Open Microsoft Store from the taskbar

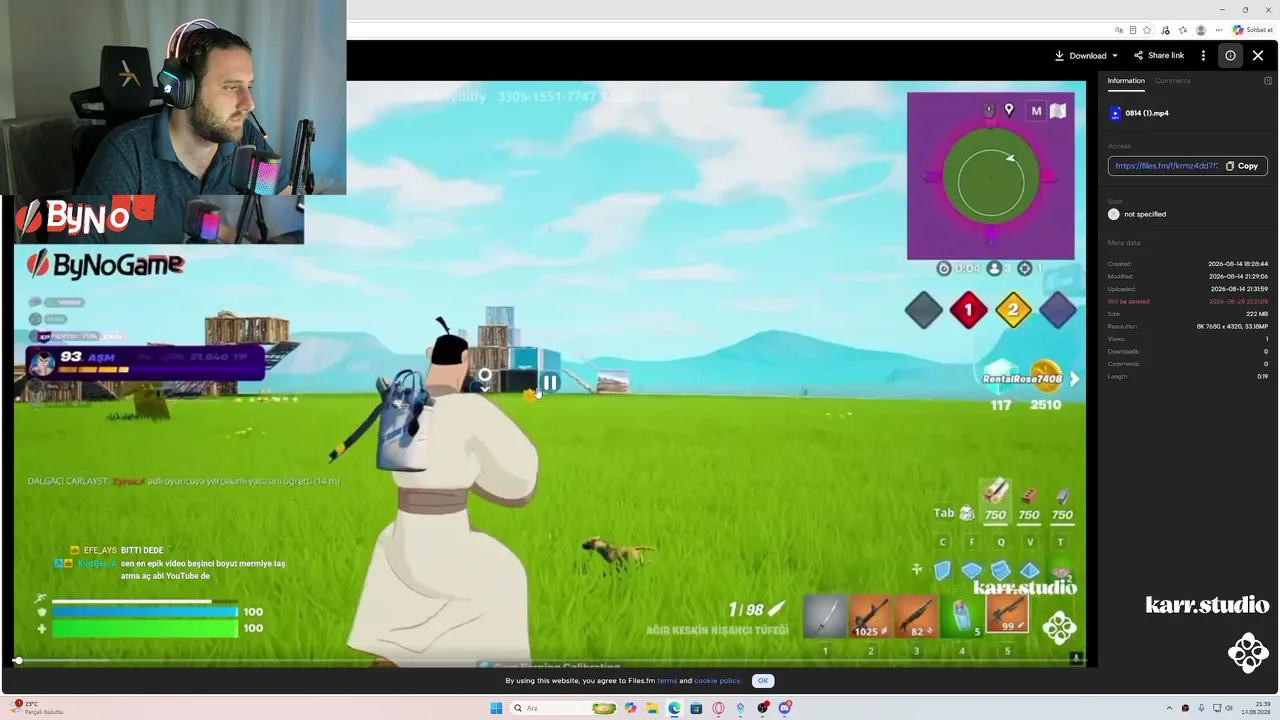point(696,708)
